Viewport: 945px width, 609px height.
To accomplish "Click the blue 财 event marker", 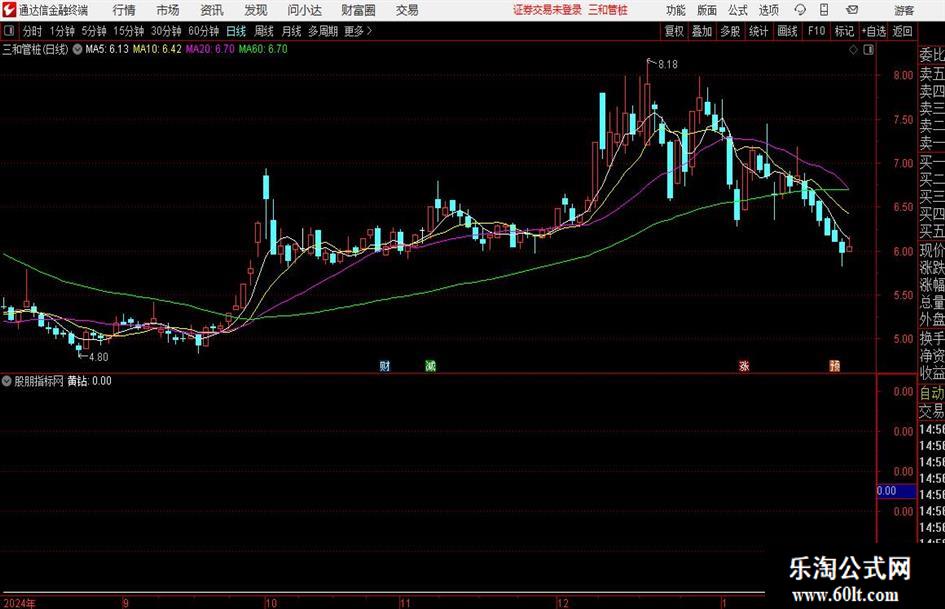I will 385,365.
